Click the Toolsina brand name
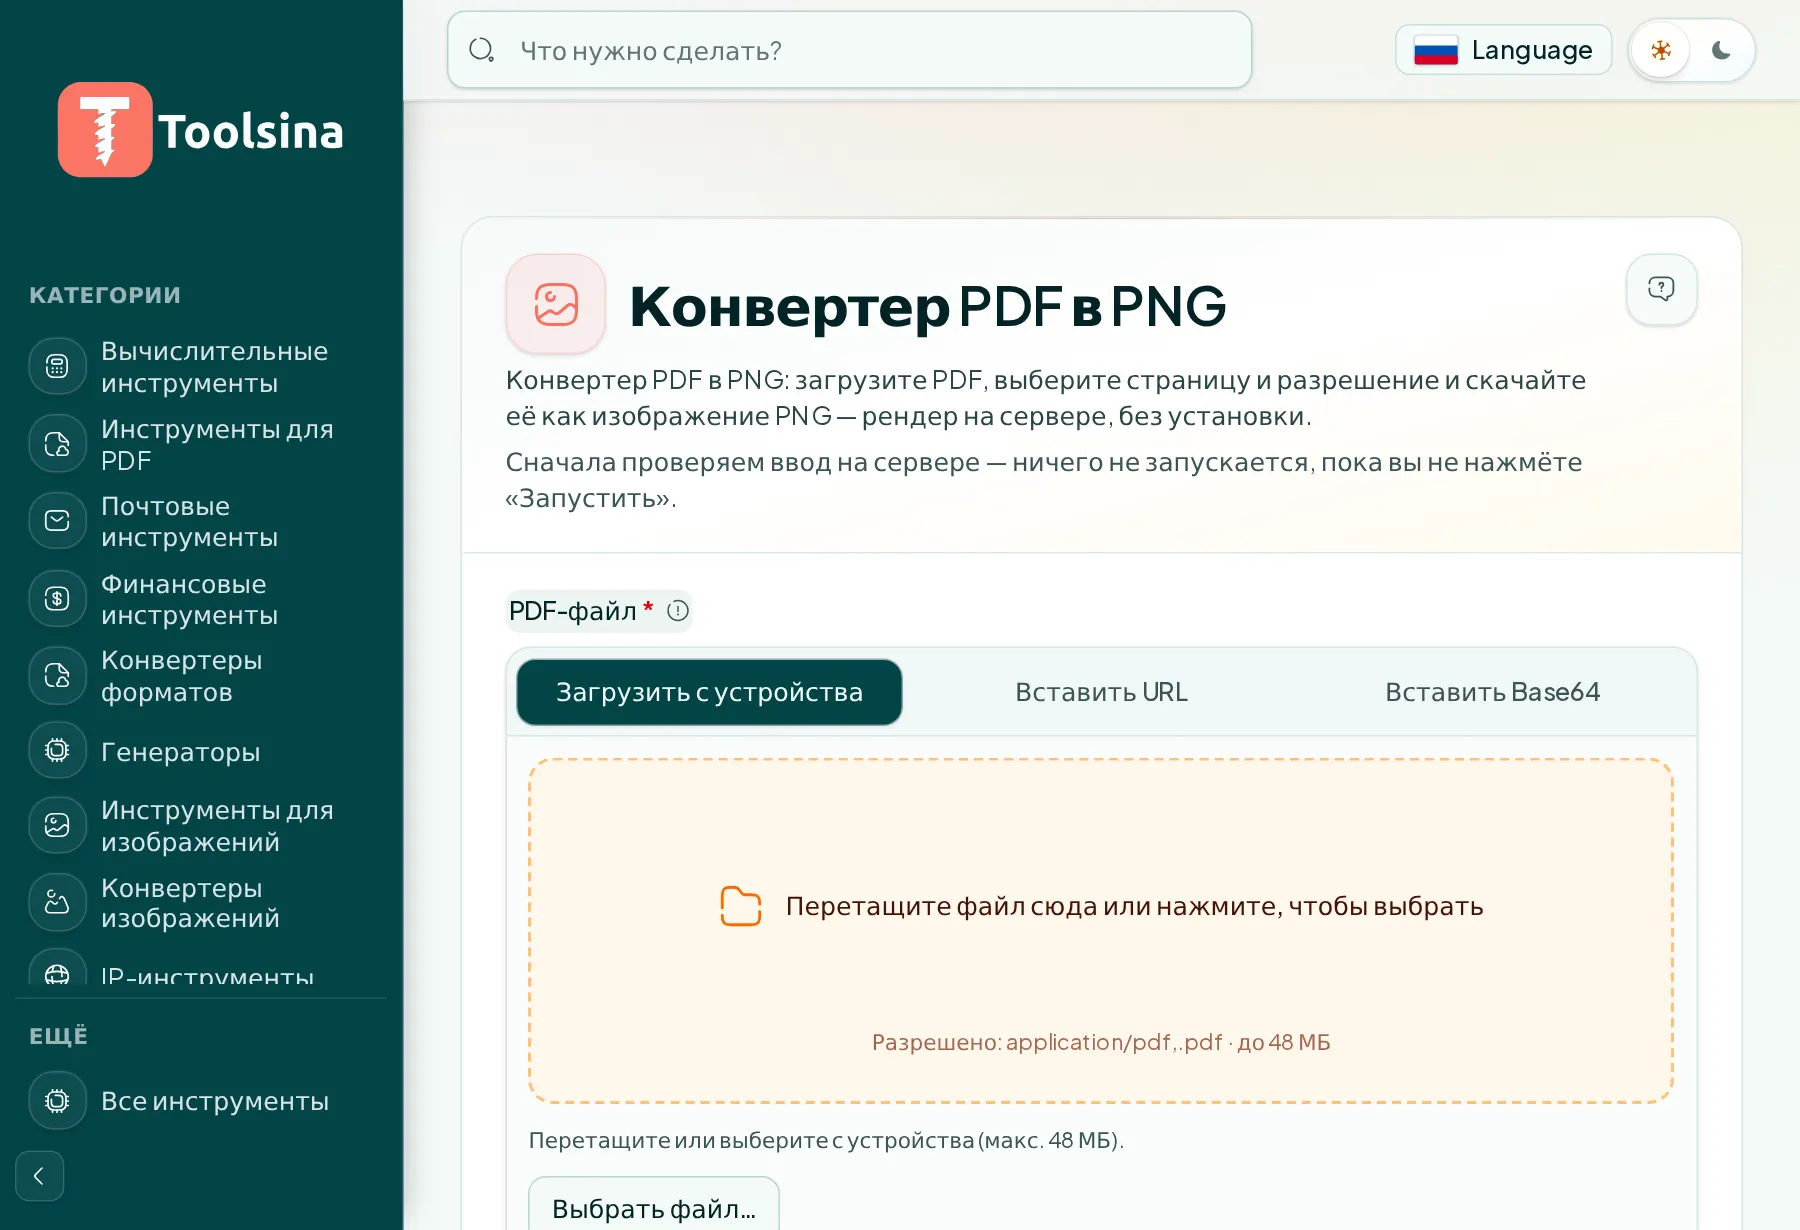The height and width of the screenshot is (1230, 1800). [251, 131]
